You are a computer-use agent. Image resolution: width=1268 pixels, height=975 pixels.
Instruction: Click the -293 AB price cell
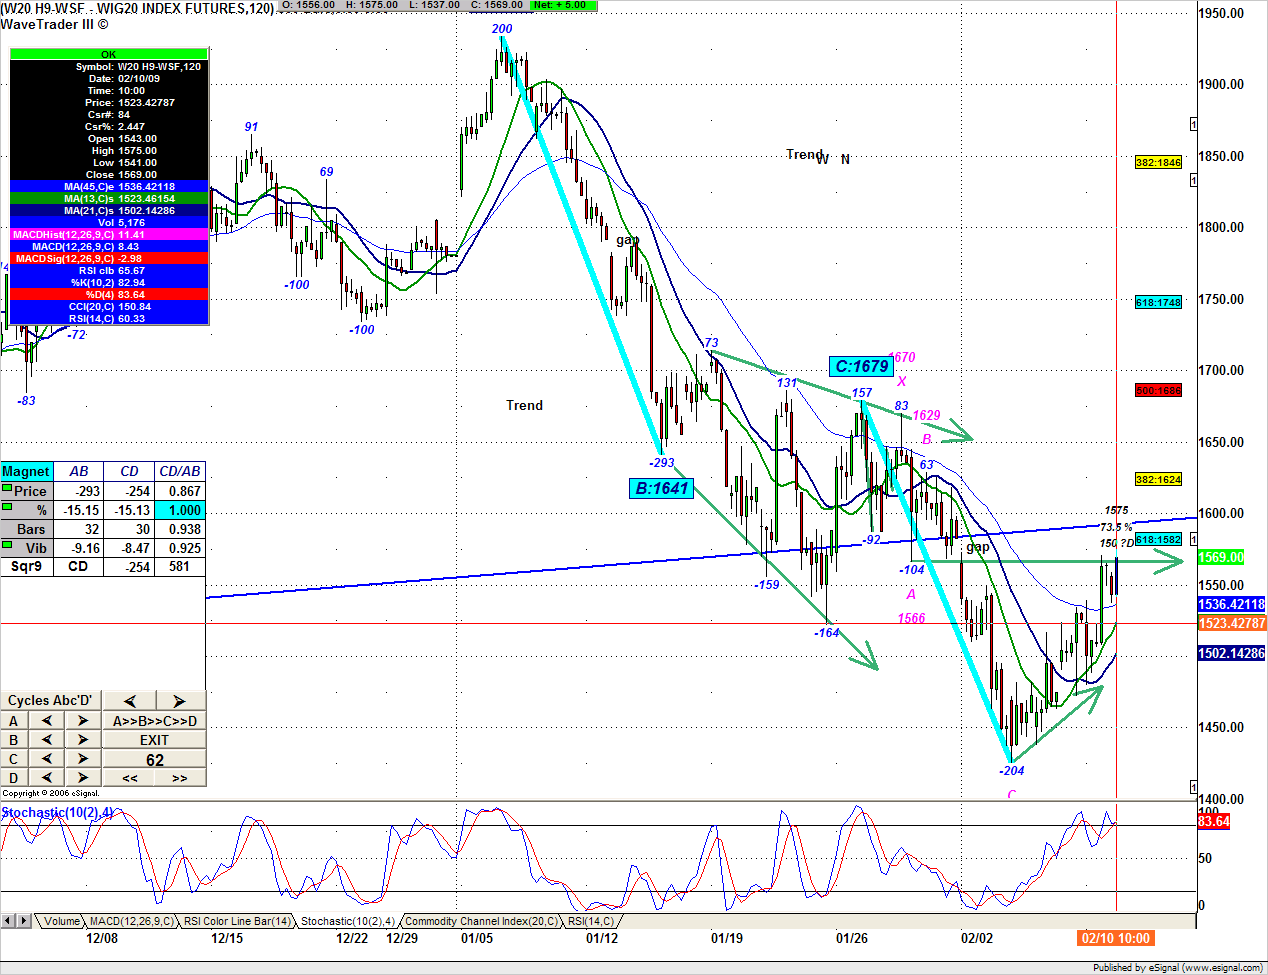pos(79,491)
